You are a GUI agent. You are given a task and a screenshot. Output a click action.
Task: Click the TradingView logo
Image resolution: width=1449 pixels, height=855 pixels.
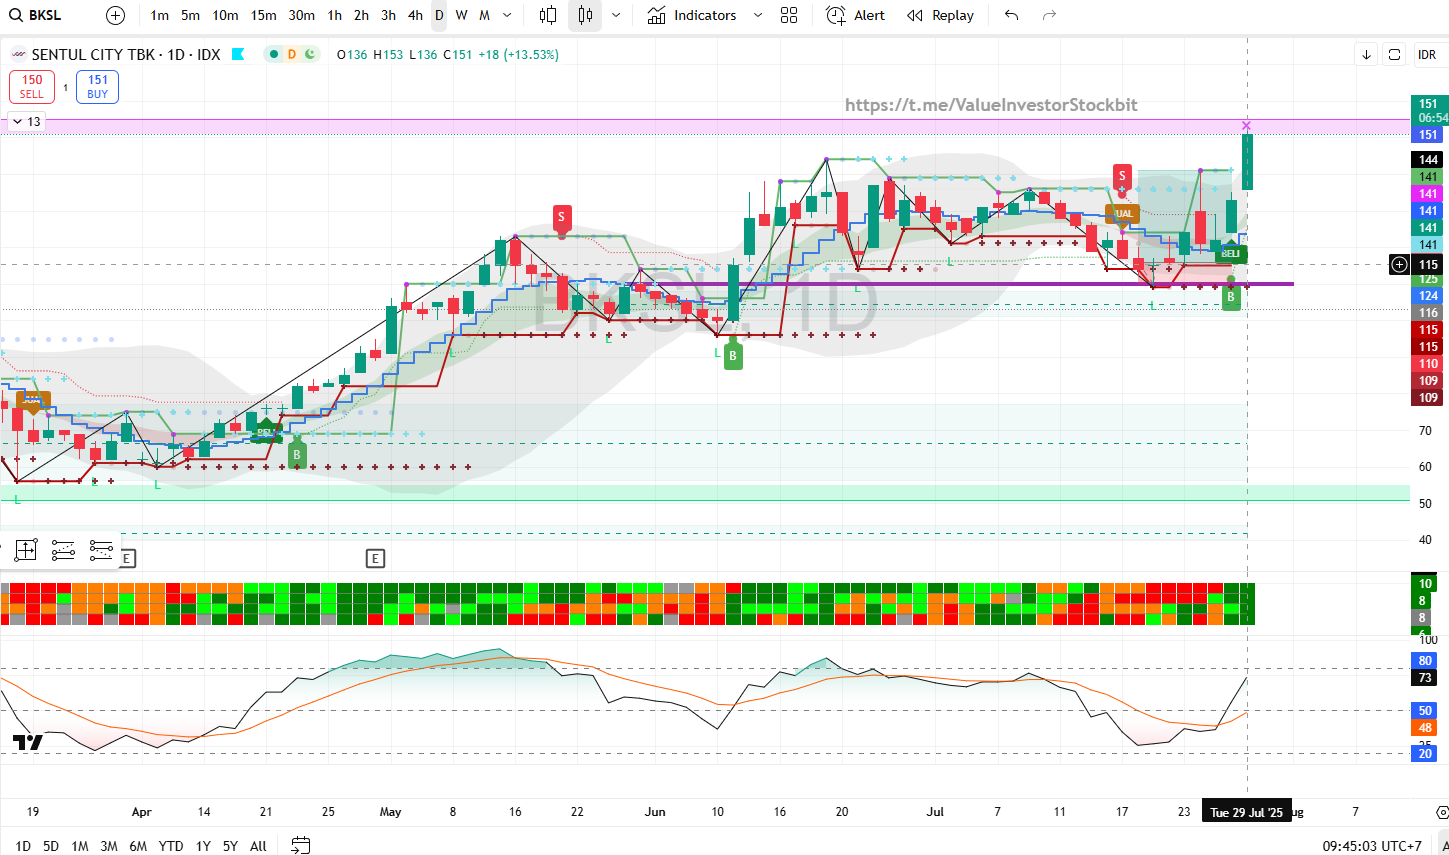28,742
